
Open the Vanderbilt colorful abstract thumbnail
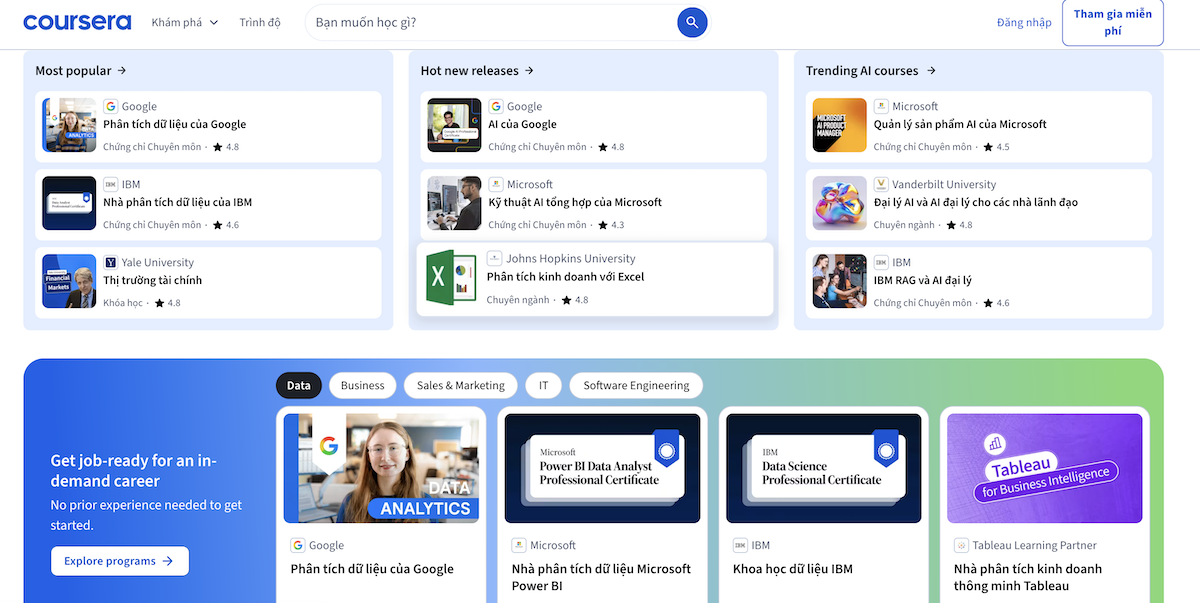840,203
